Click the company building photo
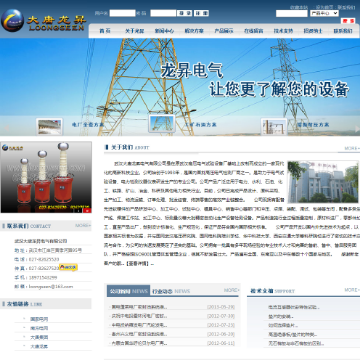The height and width of the screenshot is (360, 360). [x=323, y=182]
